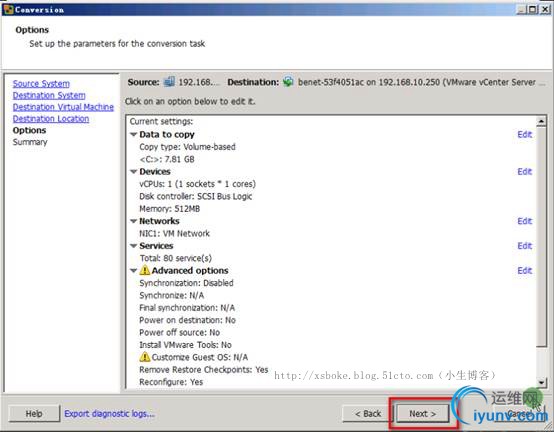The width and height of the screenshot is (554, 432).
Task: Select Reconfigure: Yes row
Action: [171, 381]
